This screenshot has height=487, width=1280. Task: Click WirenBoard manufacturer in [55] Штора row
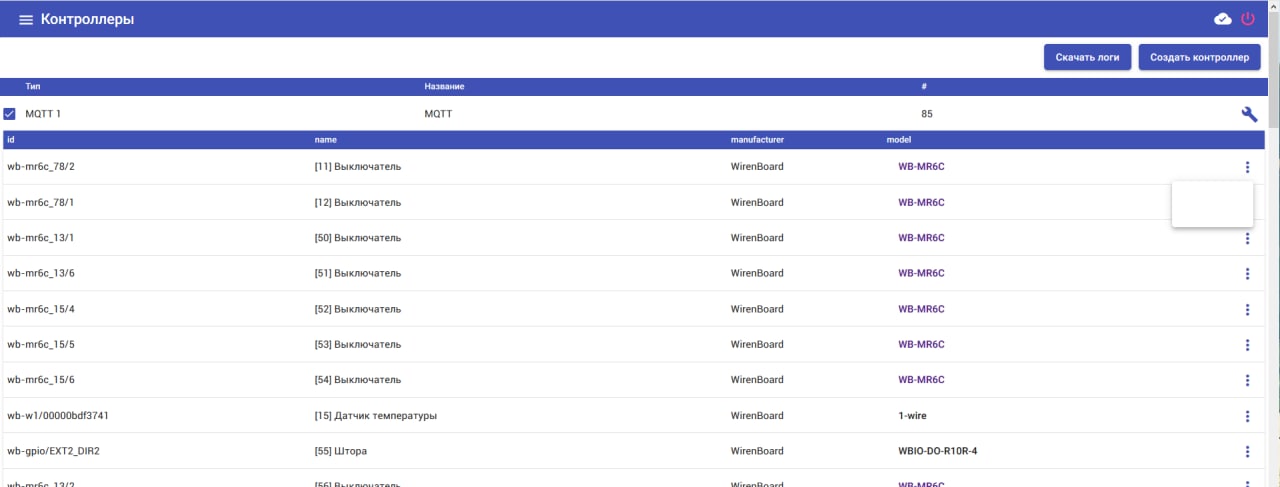coord(757,451)
